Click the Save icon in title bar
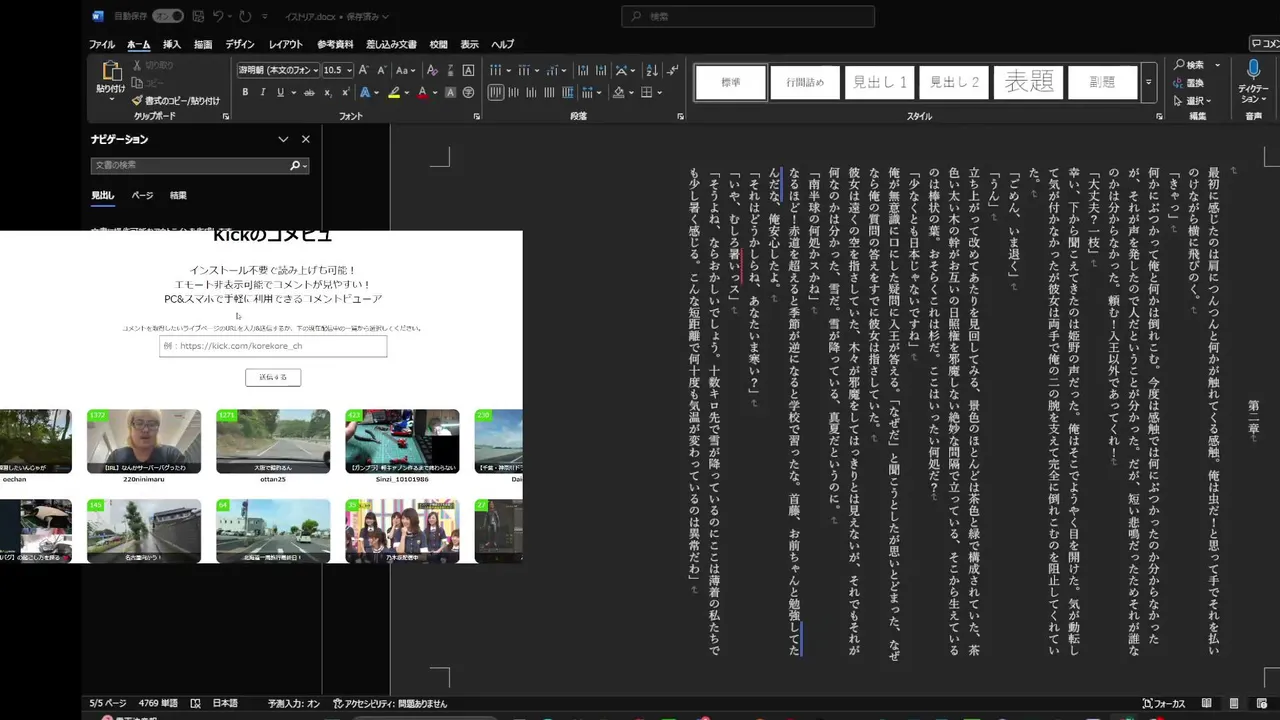Viewport: 1280px width, 720px height. [197, 16]
